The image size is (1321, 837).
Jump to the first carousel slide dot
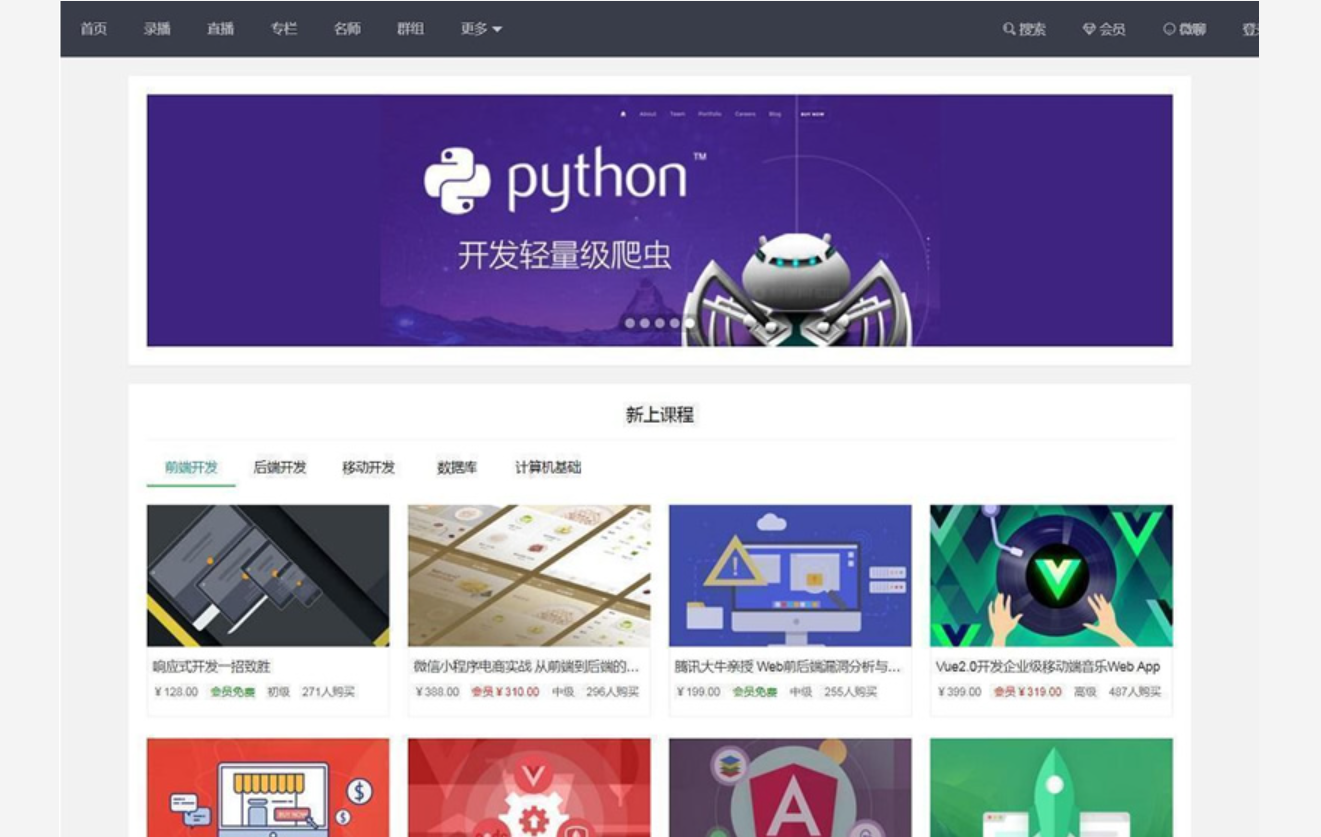(x=630, y=323)
